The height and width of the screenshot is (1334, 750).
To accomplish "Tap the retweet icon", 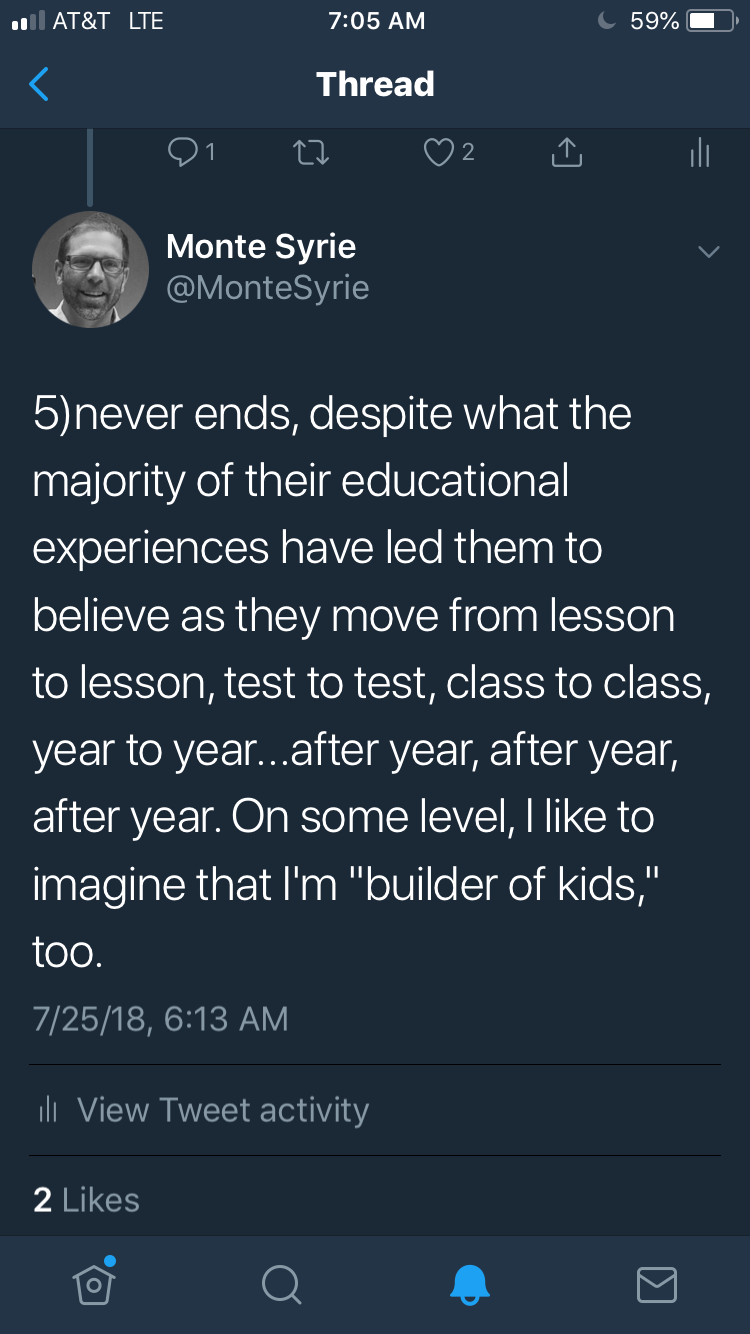I will [311, 152].
